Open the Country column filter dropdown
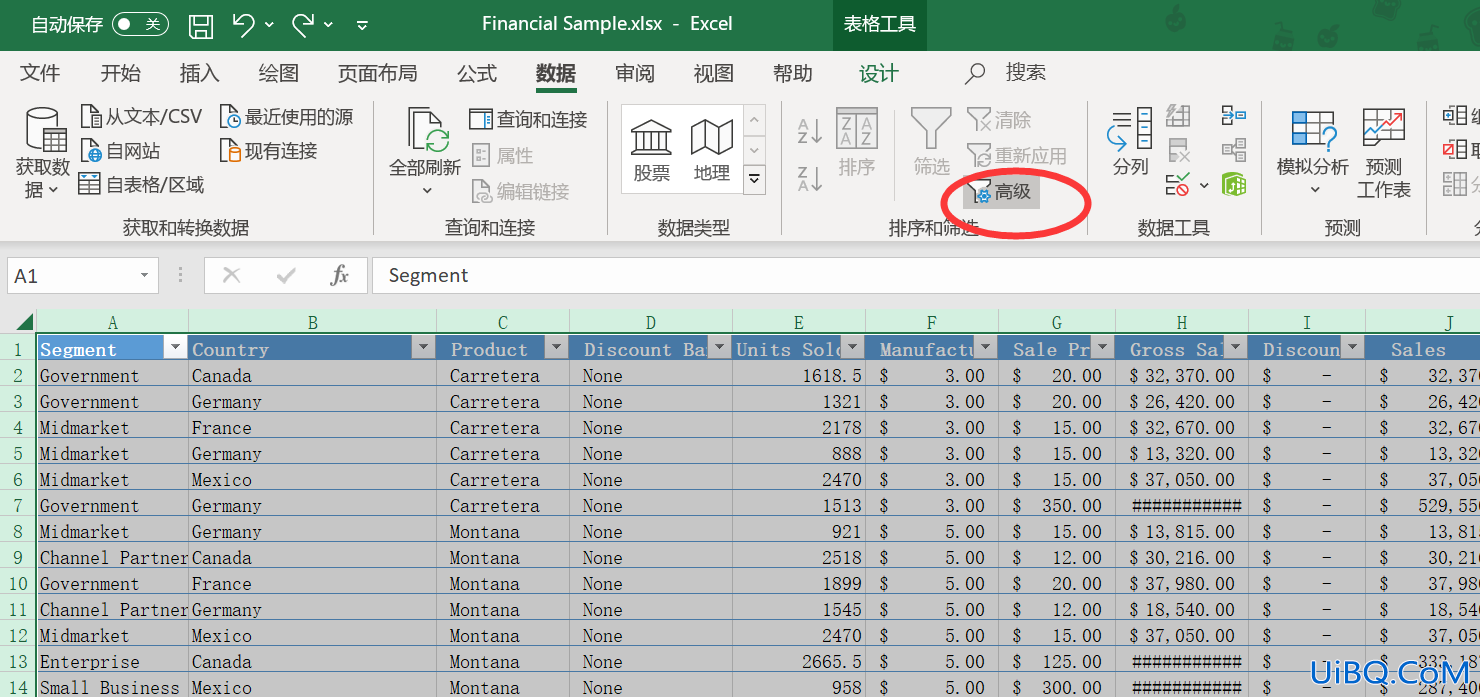 [x=423, y=348]
